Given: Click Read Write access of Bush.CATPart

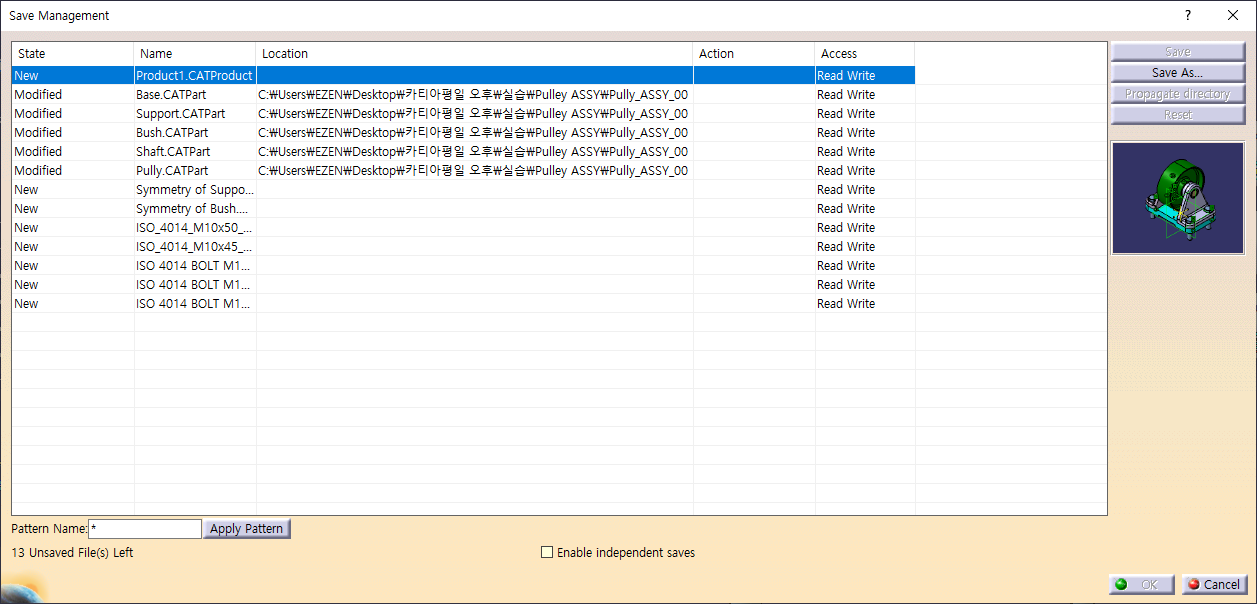Looking at the screenshot, I should click(x=846, y=132).
